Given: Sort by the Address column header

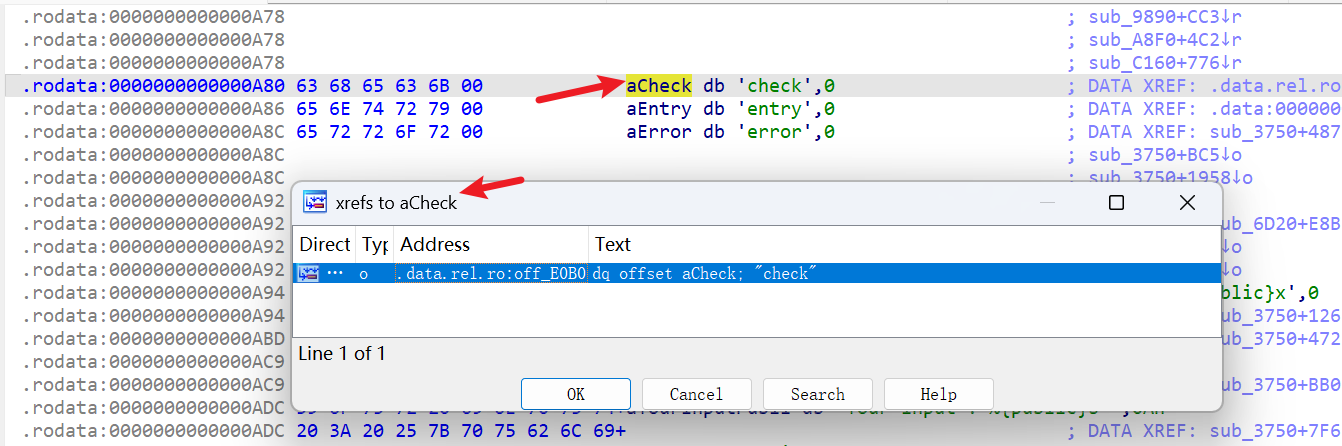Looking at the screenshot, I should tap(435, 244).
